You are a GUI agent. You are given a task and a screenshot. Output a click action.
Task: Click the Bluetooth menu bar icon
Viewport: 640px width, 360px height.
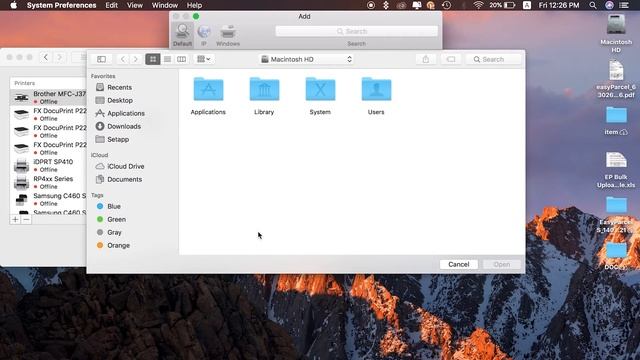point(386,5)
